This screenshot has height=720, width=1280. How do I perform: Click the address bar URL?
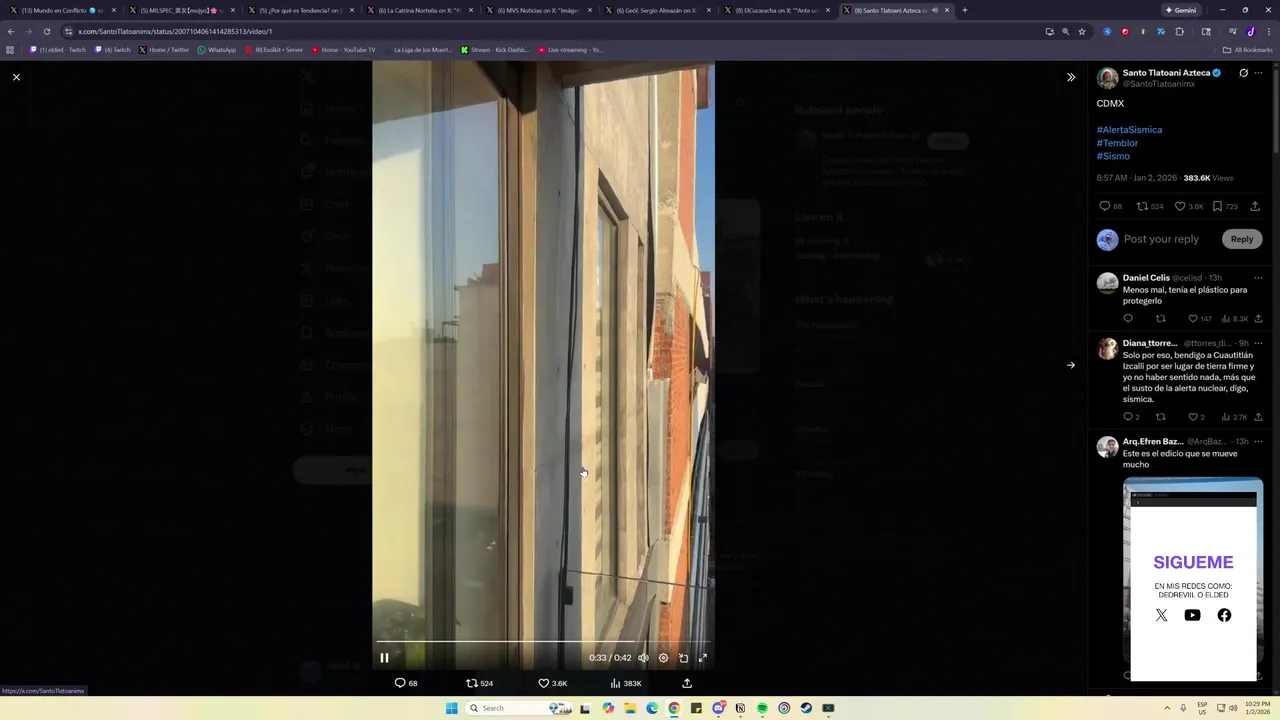175,31
